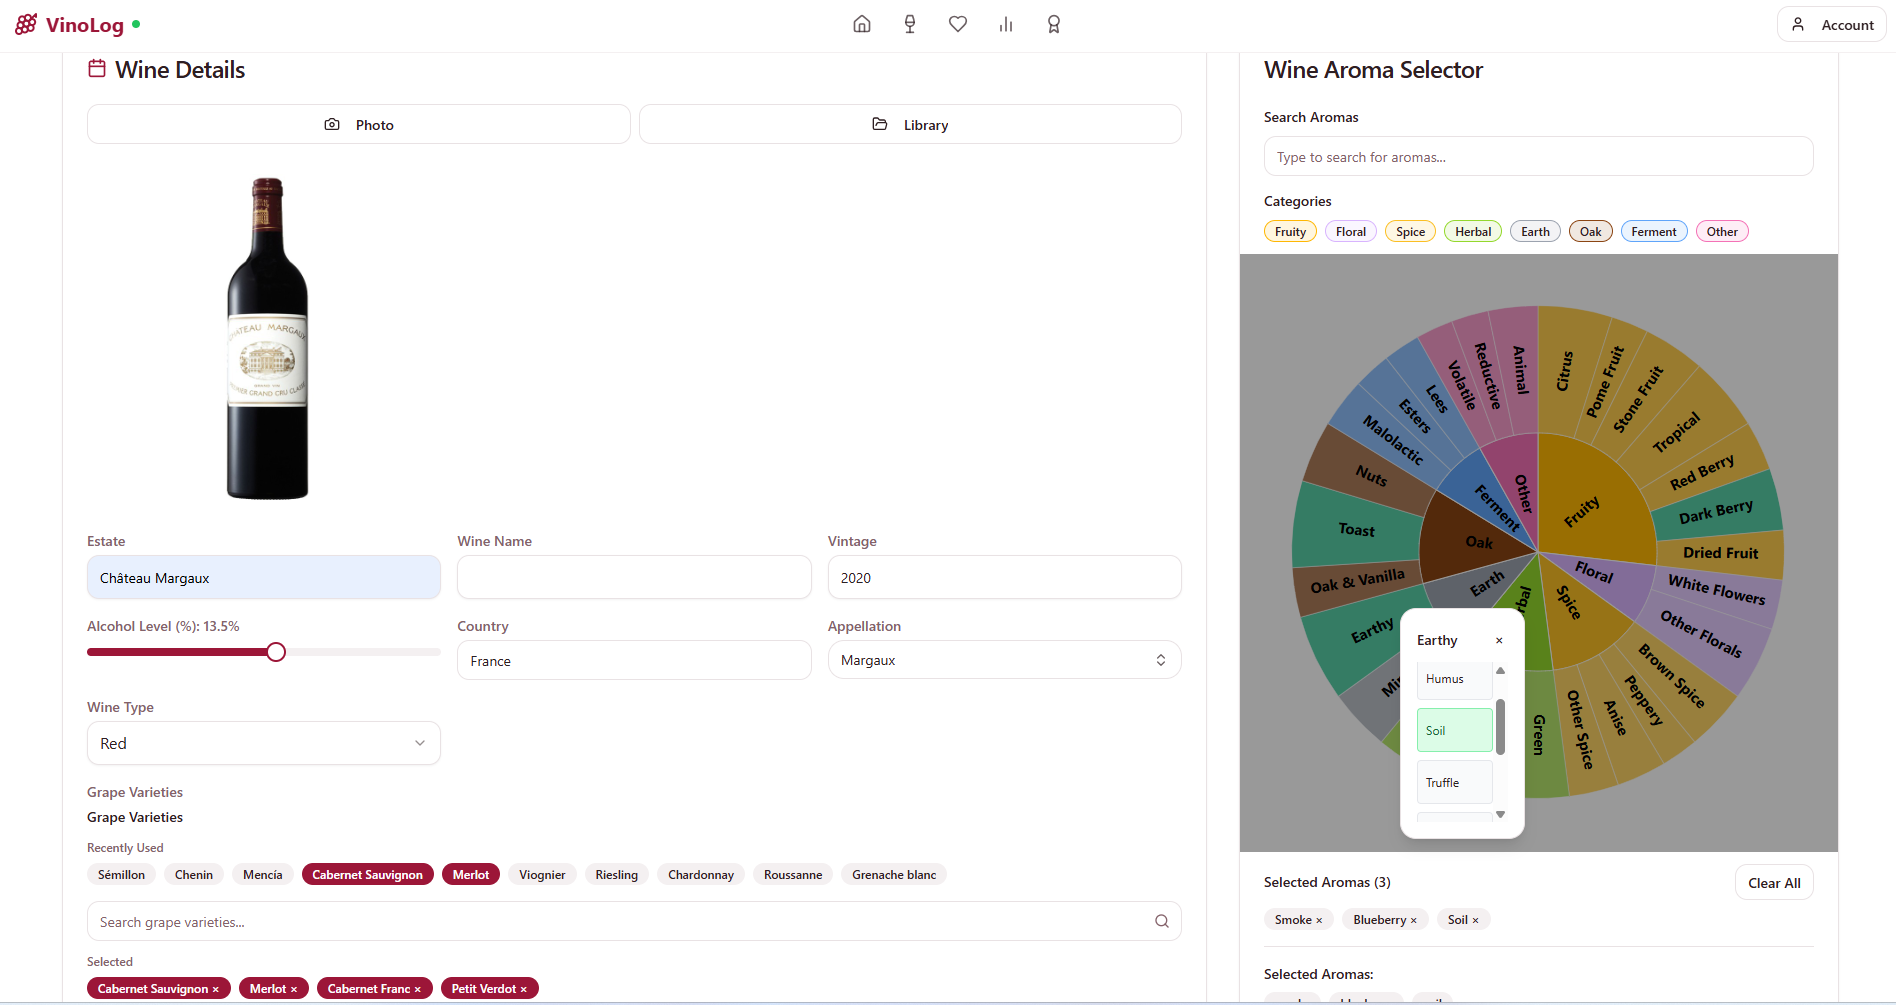Remove Smoke from selected aromas
This screenshot has height=1005, width=1896.
coord(1319,920)
